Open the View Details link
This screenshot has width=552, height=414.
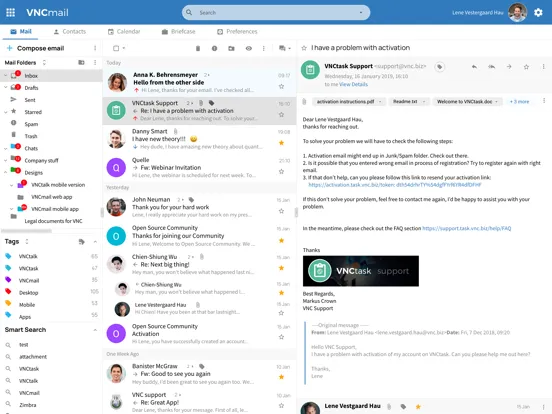point(353,84)
